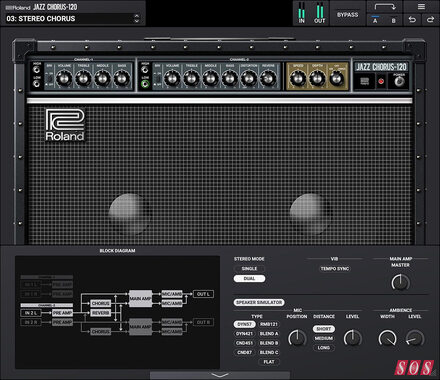Click the redo arrow icon
The height and width of the screenshot is (380, 440).
tap(430, 20)
